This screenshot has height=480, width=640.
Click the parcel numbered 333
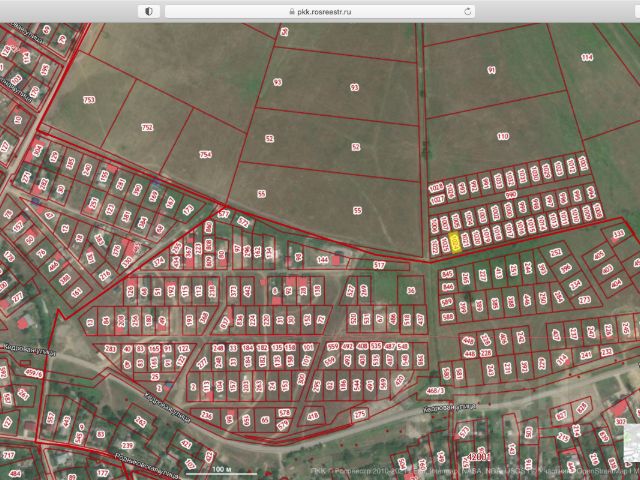[618, 233]
